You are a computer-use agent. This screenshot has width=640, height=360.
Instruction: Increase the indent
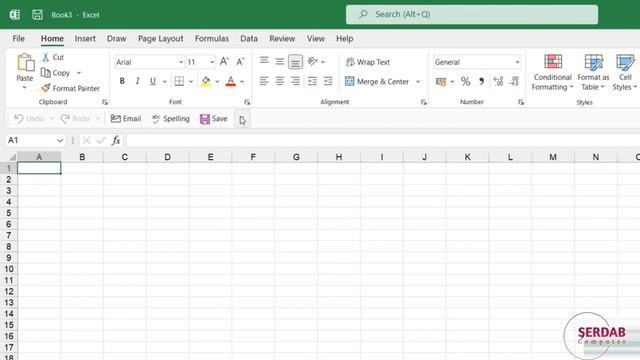click(328, 81)
